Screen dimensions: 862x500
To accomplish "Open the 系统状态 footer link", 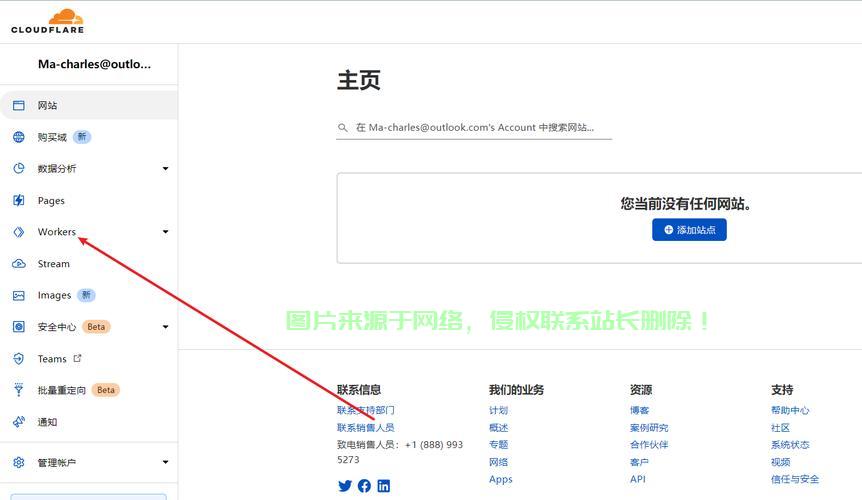I will click(x=790, y=445).
